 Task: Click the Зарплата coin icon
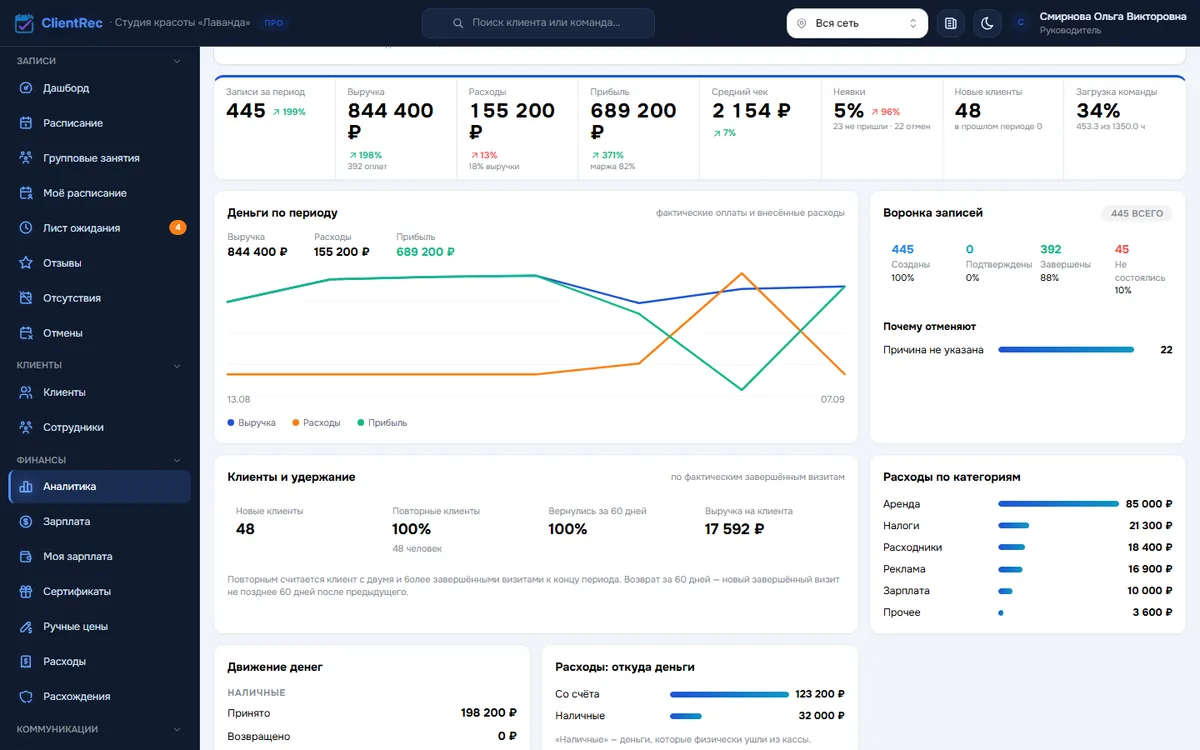(26, 521)
